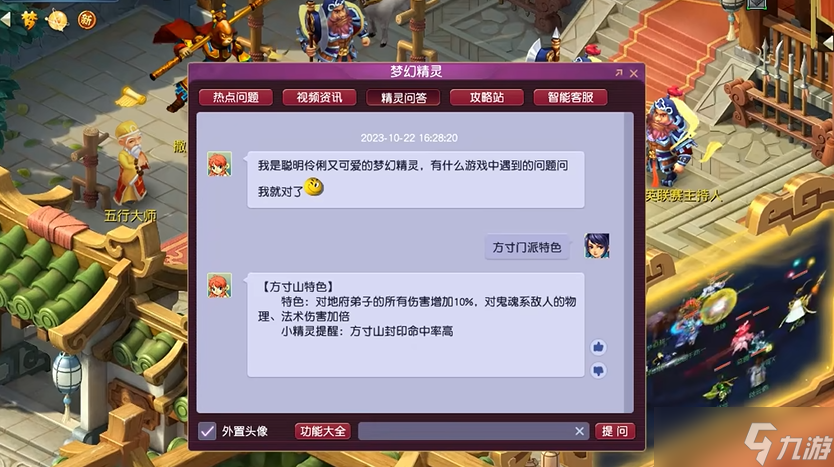Image resolution: width=834 pixels, height=467 pixels.
Task: Click the gold 新 icon at top left
Action: pos(86,20)
